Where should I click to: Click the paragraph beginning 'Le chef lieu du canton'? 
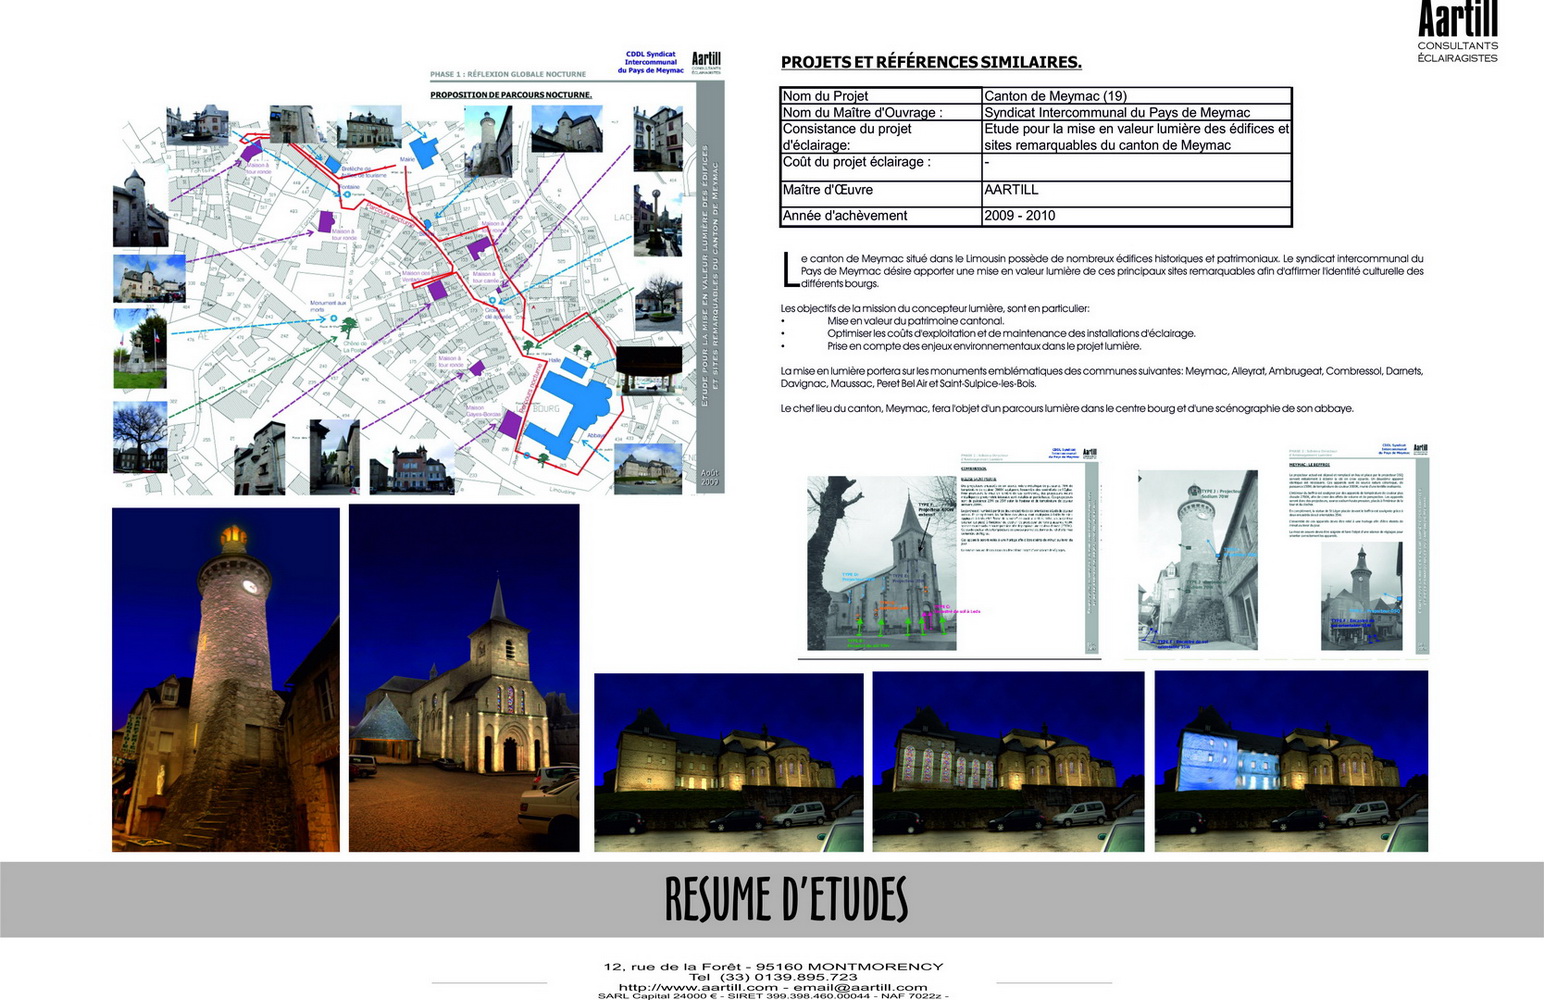tap(1067, 408)
